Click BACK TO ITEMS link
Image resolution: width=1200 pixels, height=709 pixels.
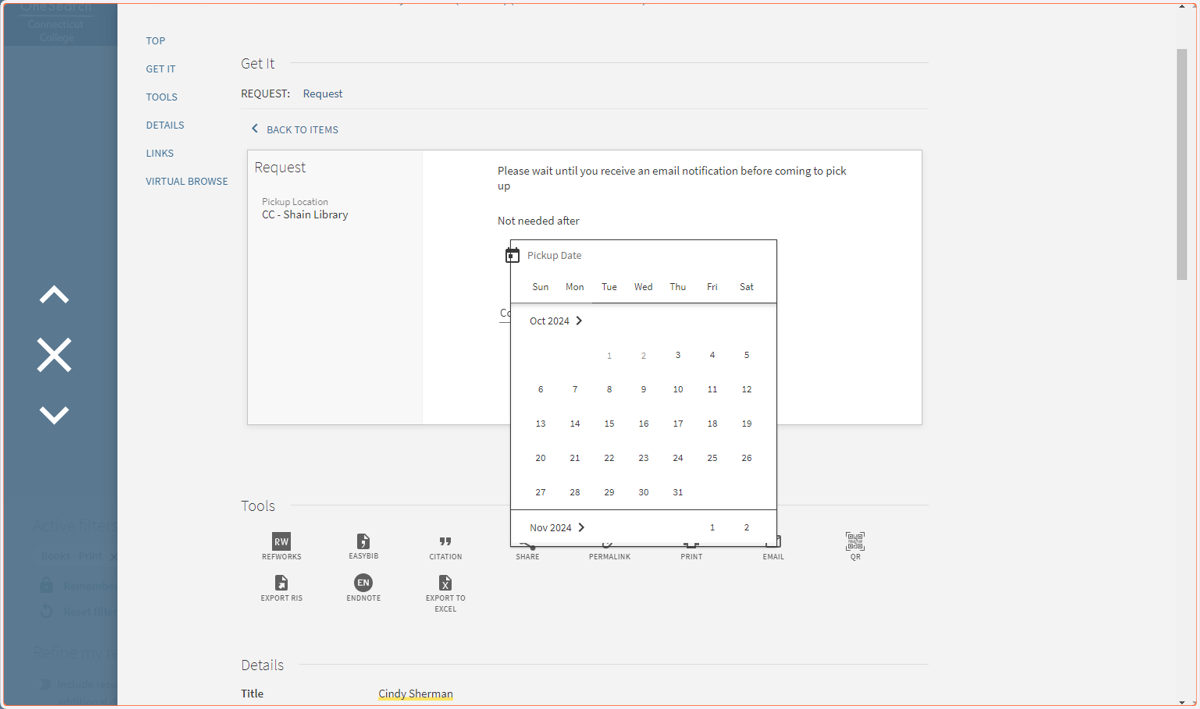302,129
